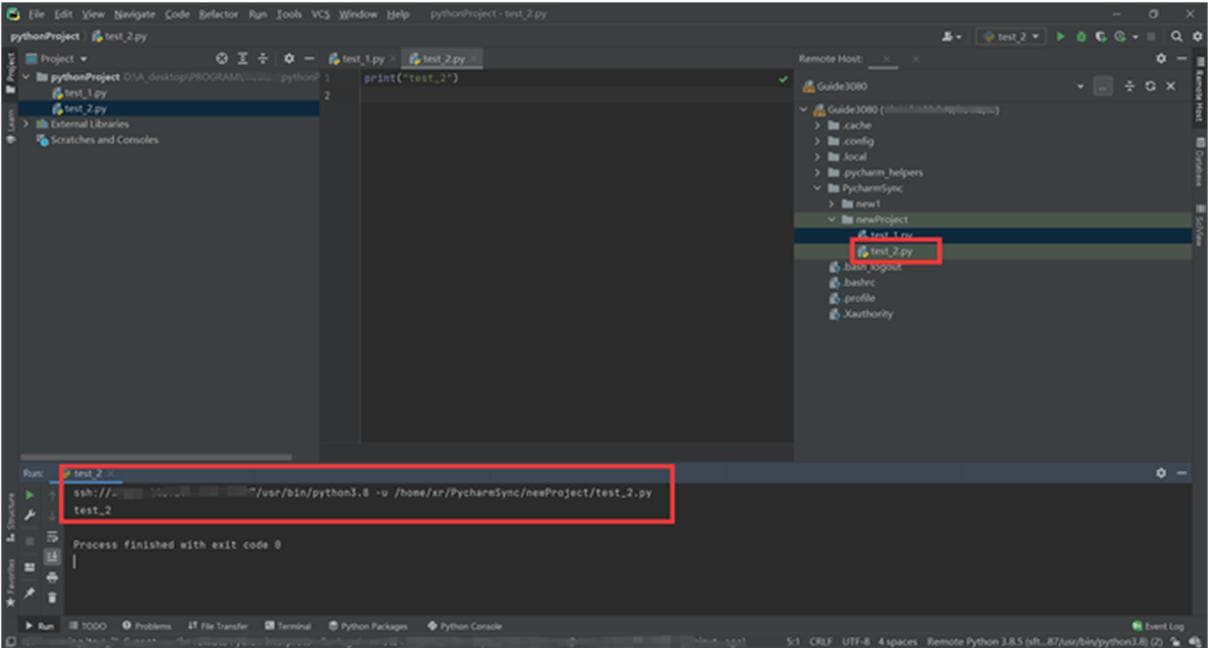The width and height of the screenshot is (1208, 648).
Task: Collapse the PycharmSync folder in Remote Host
Action: tap(818, 188)
